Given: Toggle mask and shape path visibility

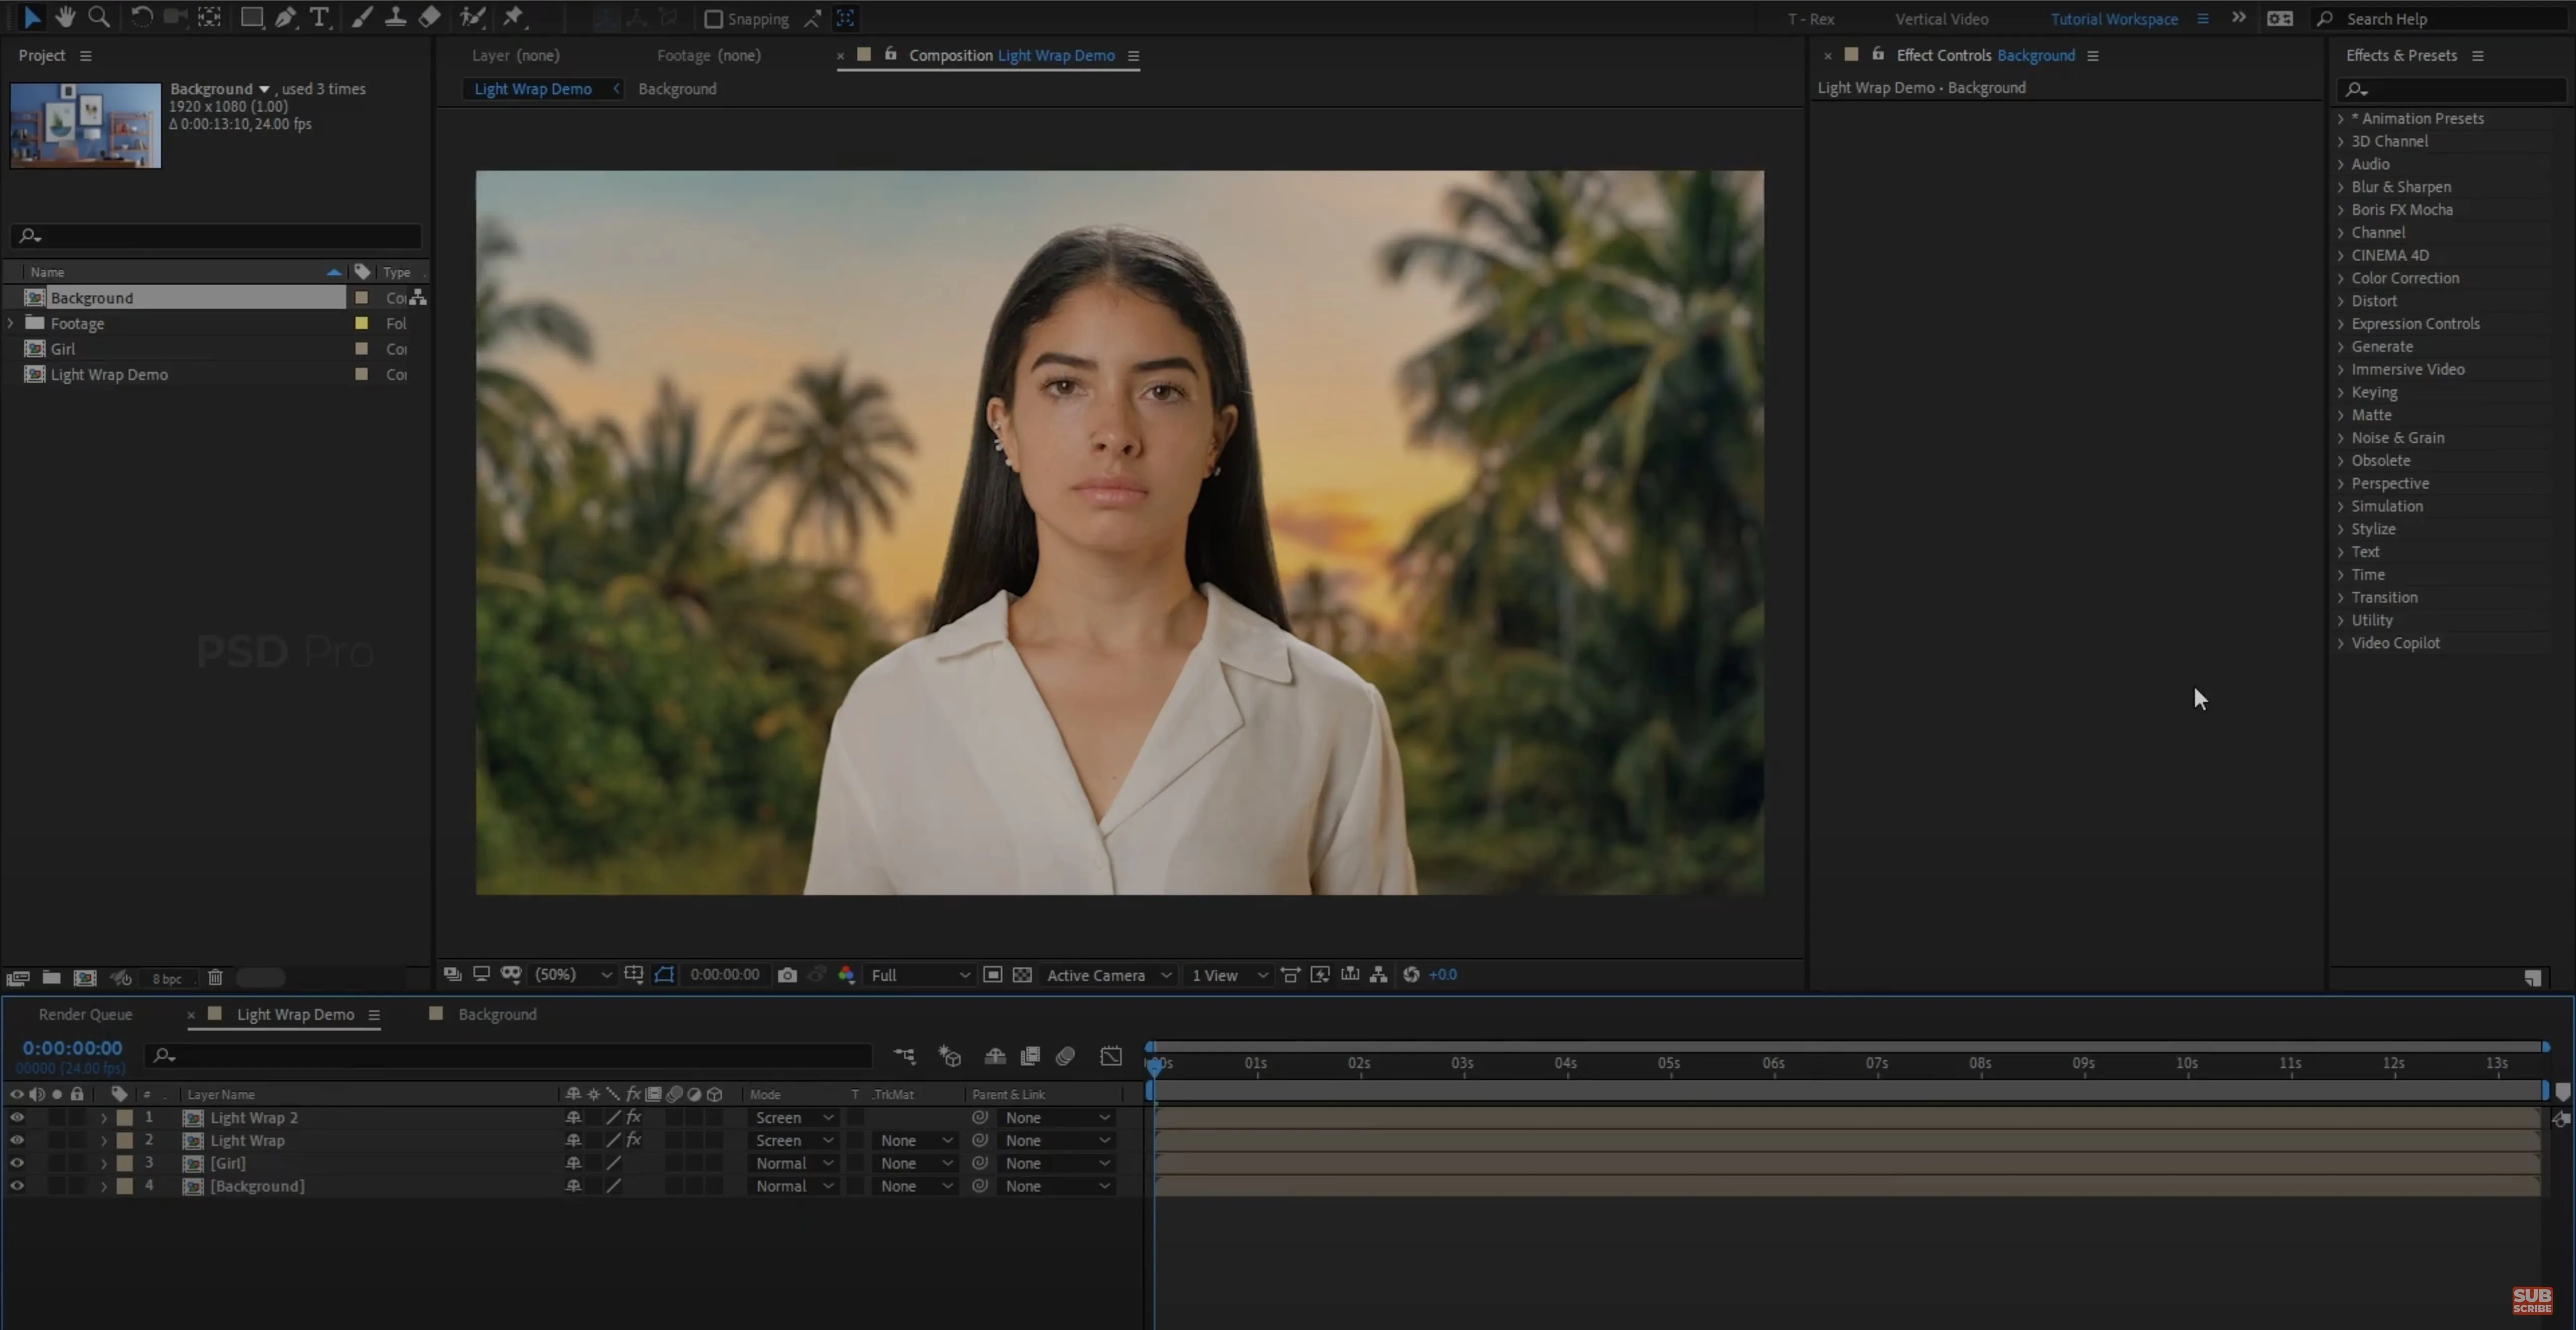Looking at the screenshot, I should [664, 975].
